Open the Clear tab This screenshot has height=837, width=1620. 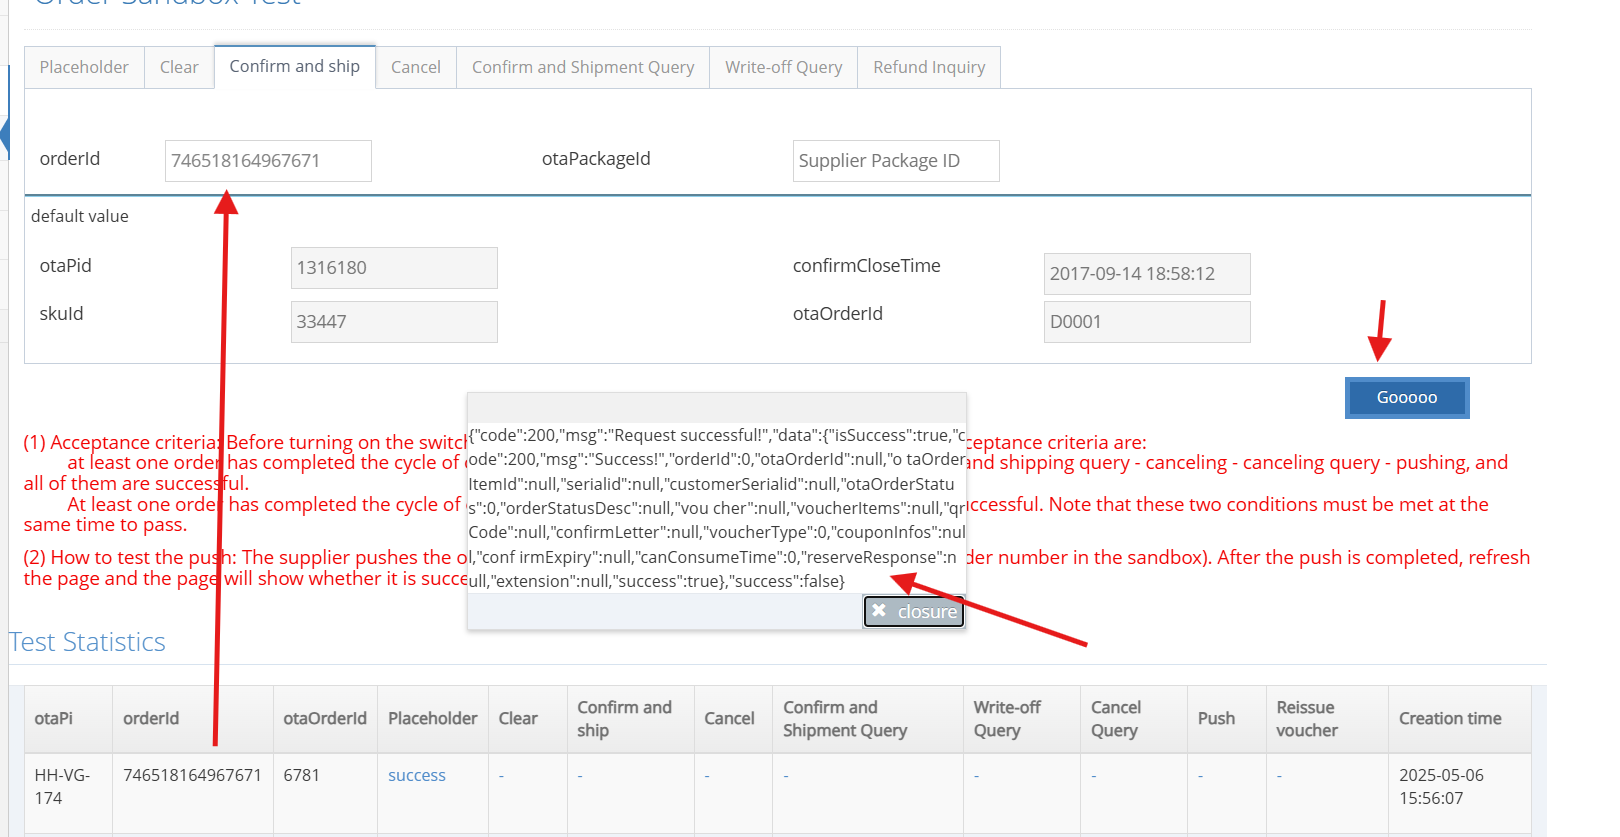[x=179, y=67]
